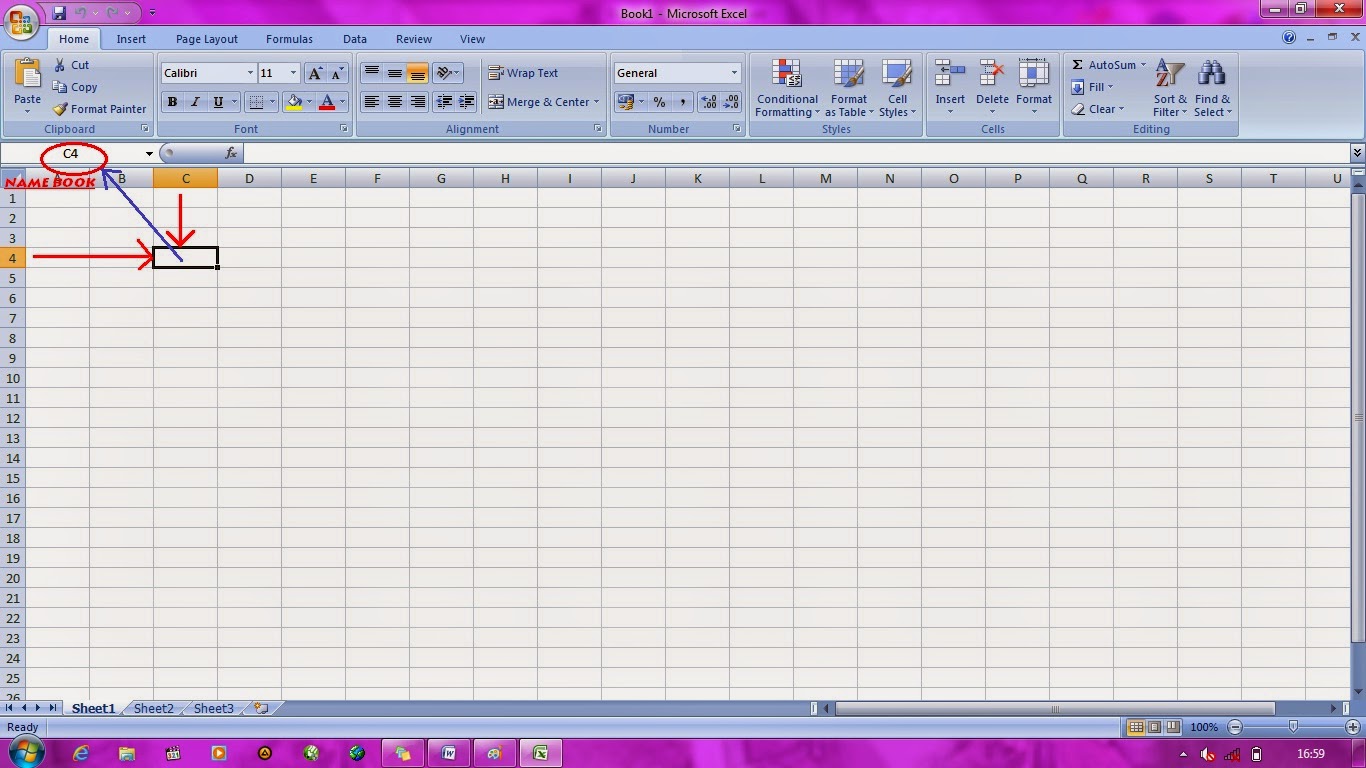Click the Delete cells icon
Viewport: 1366px width, 768px height.
pyautogui.click(x=992, y=73)
